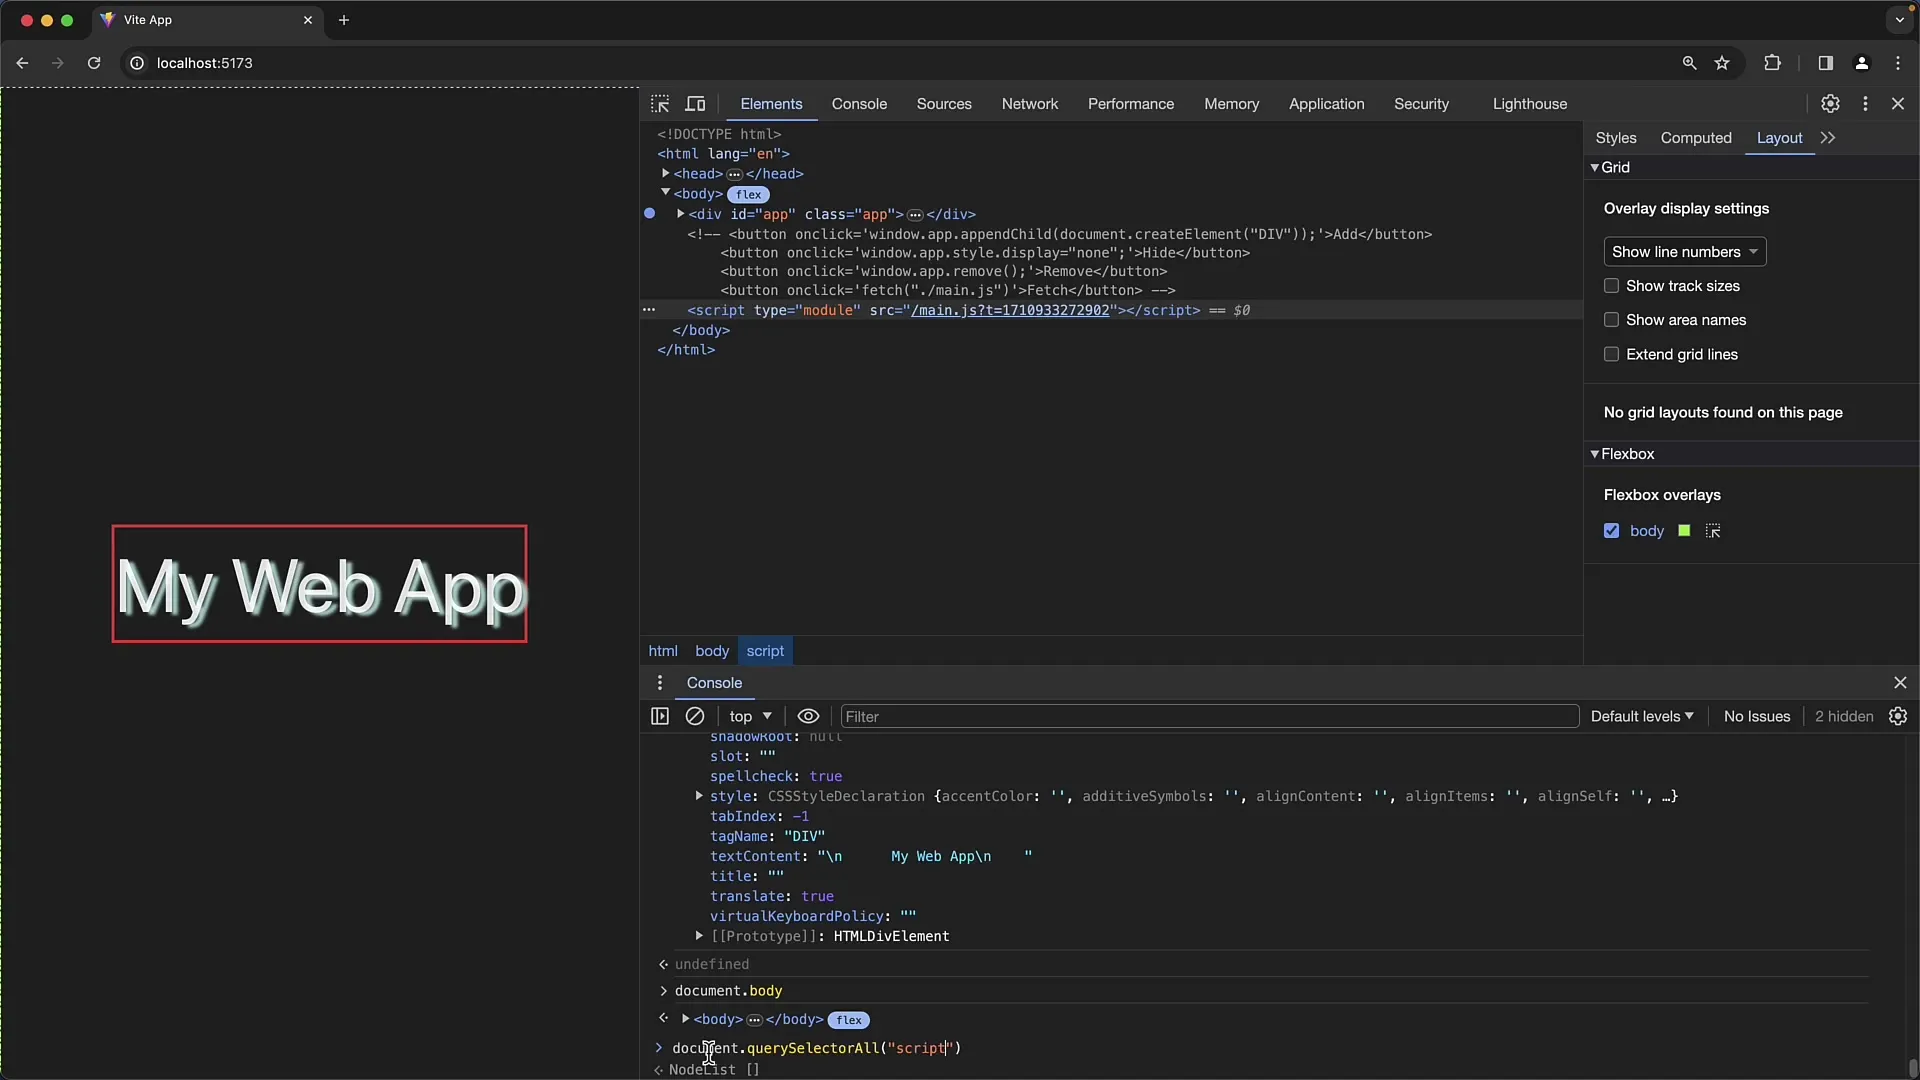The height and width of the screenshot is (1080, 1920).
Task: Click the body link under Flexbox overlays
Action: click(1647, 531)
